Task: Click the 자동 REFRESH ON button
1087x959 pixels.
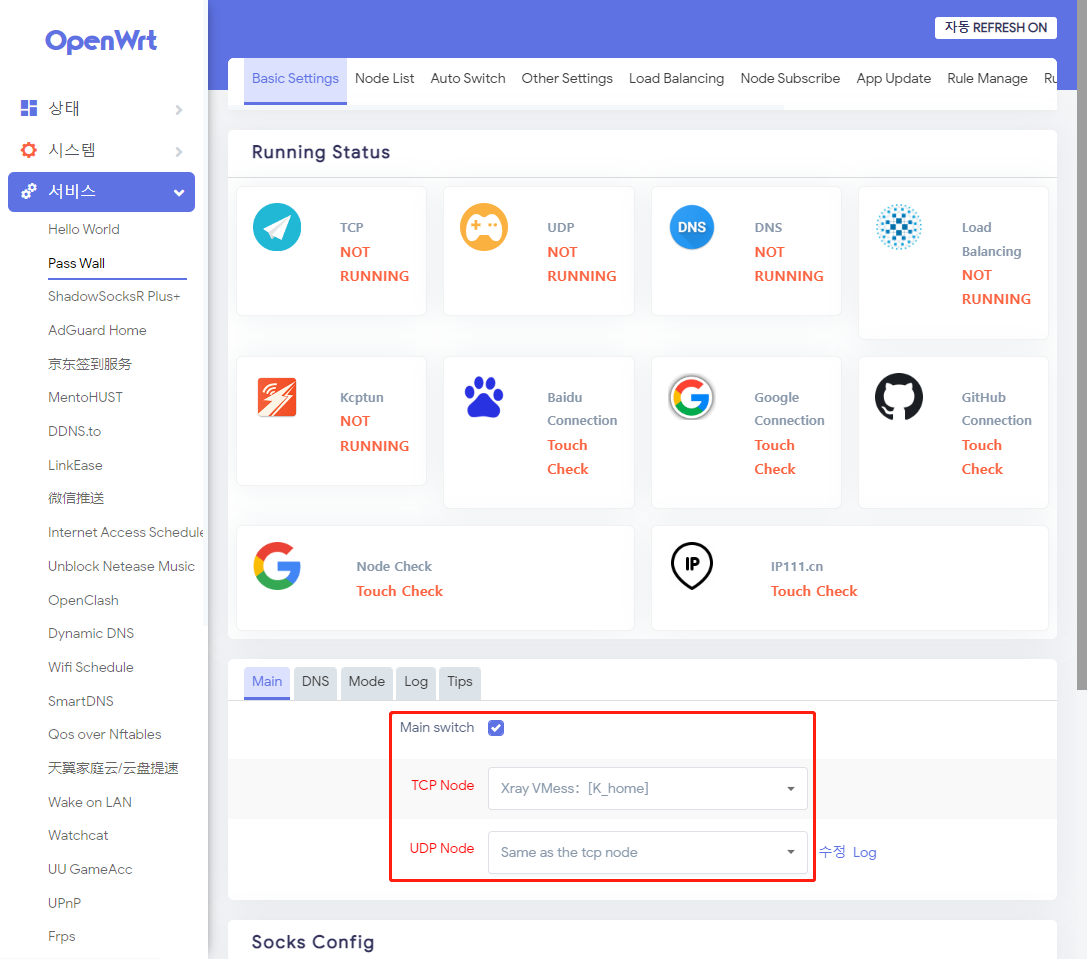Action: (995, 28)
